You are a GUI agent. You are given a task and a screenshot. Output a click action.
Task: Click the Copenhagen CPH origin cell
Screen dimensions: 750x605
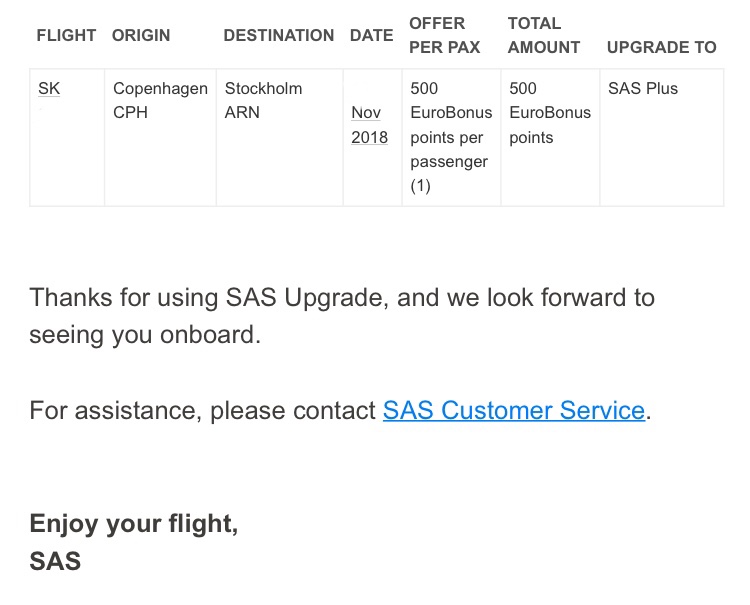[x=160, y=101]
